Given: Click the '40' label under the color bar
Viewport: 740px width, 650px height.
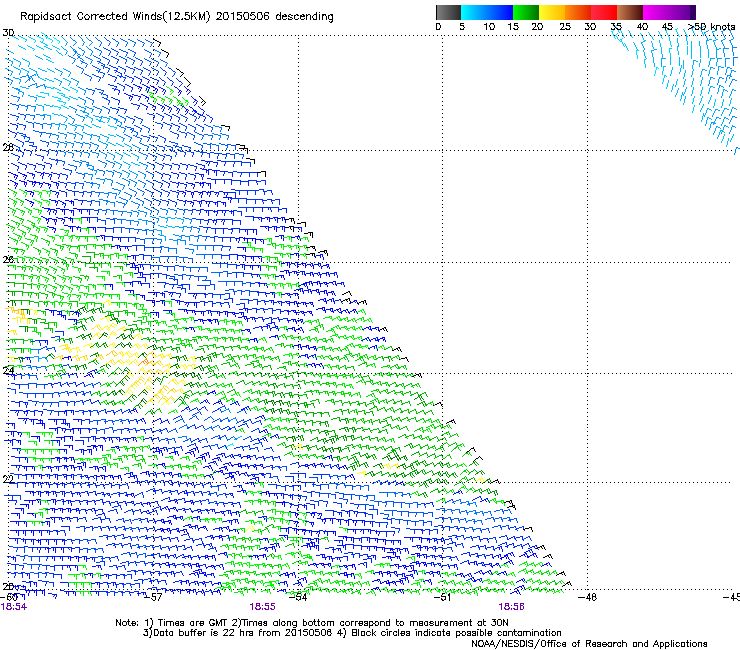Looking at the screenshot, I should click(642, 26).
